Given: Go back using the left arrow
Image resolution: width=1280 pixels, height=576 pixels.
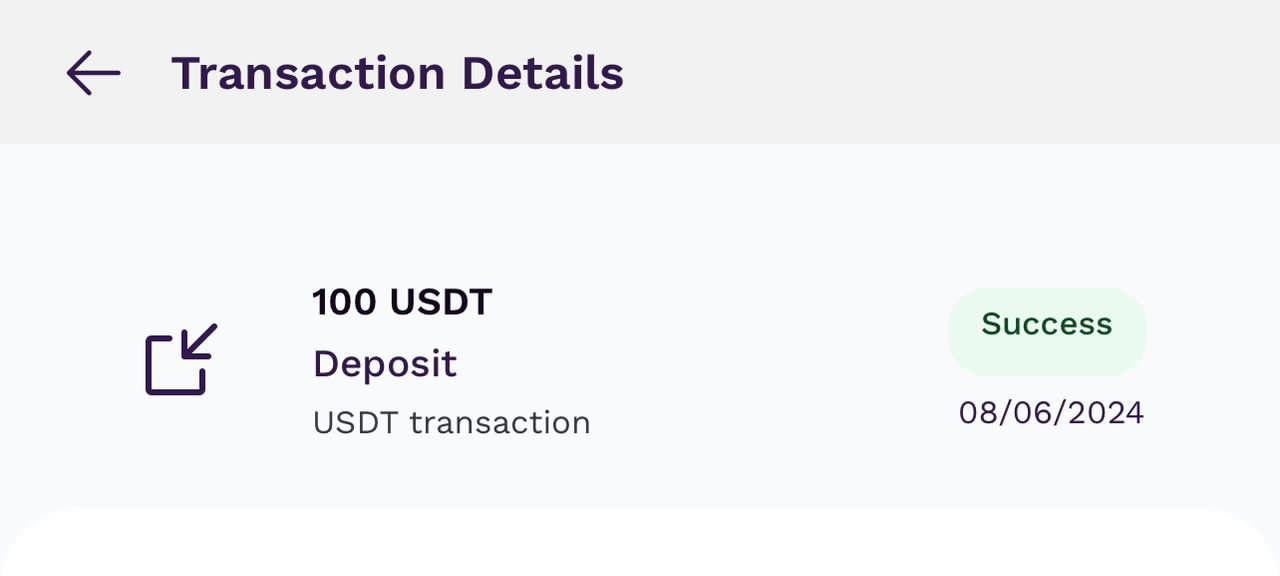Looking at the screenshot, I should 93,73.
